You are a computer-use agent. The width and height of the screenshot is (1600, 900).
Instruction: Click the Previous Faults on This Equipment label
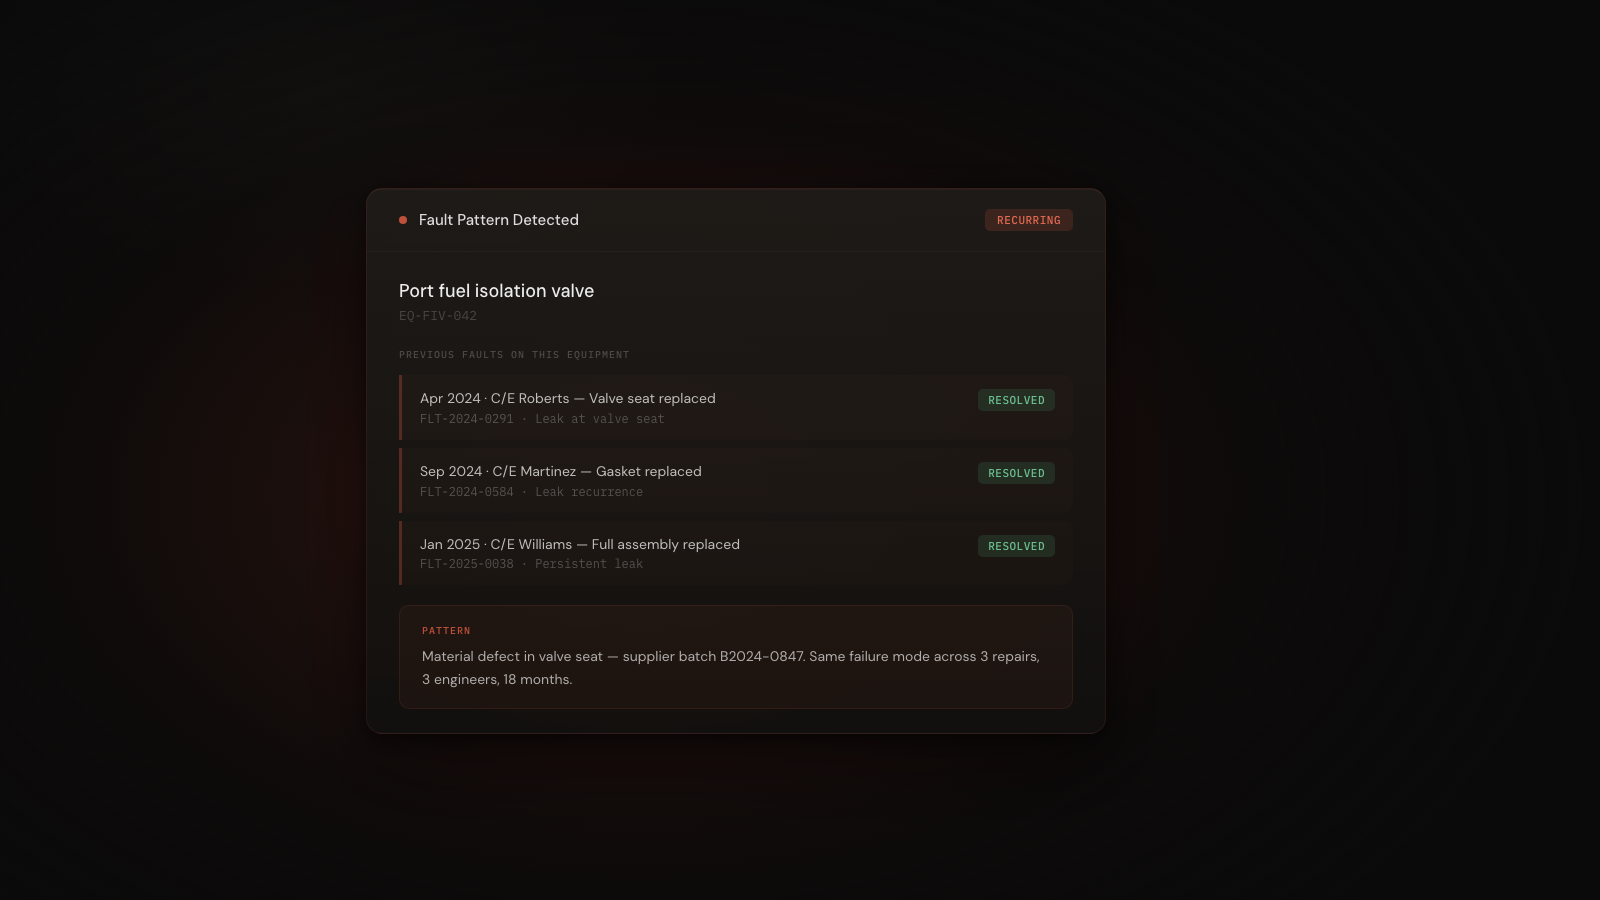(x=514, y=355)
